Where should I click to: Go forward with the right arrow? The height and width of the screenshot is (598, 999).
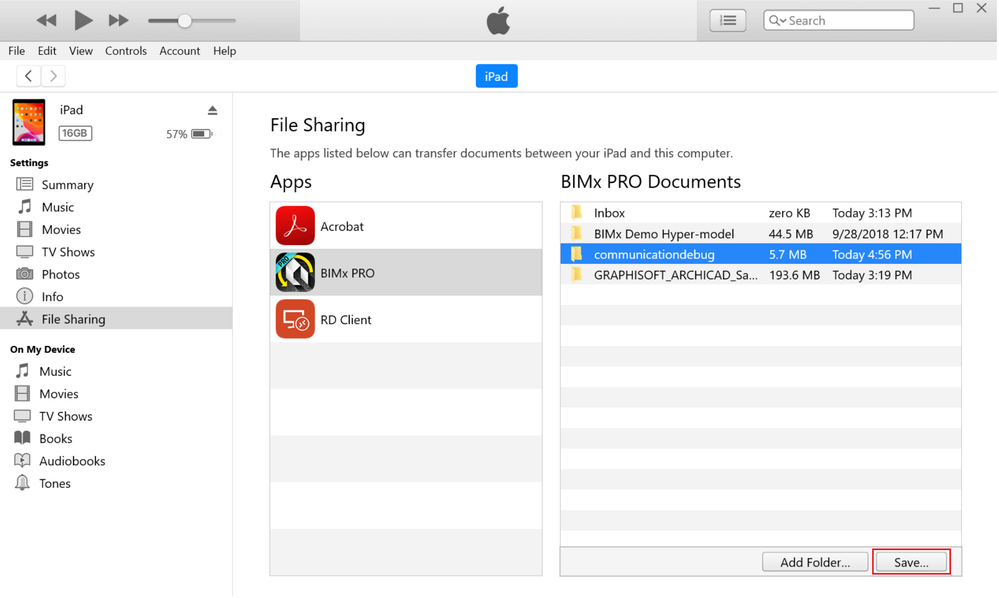54,76
